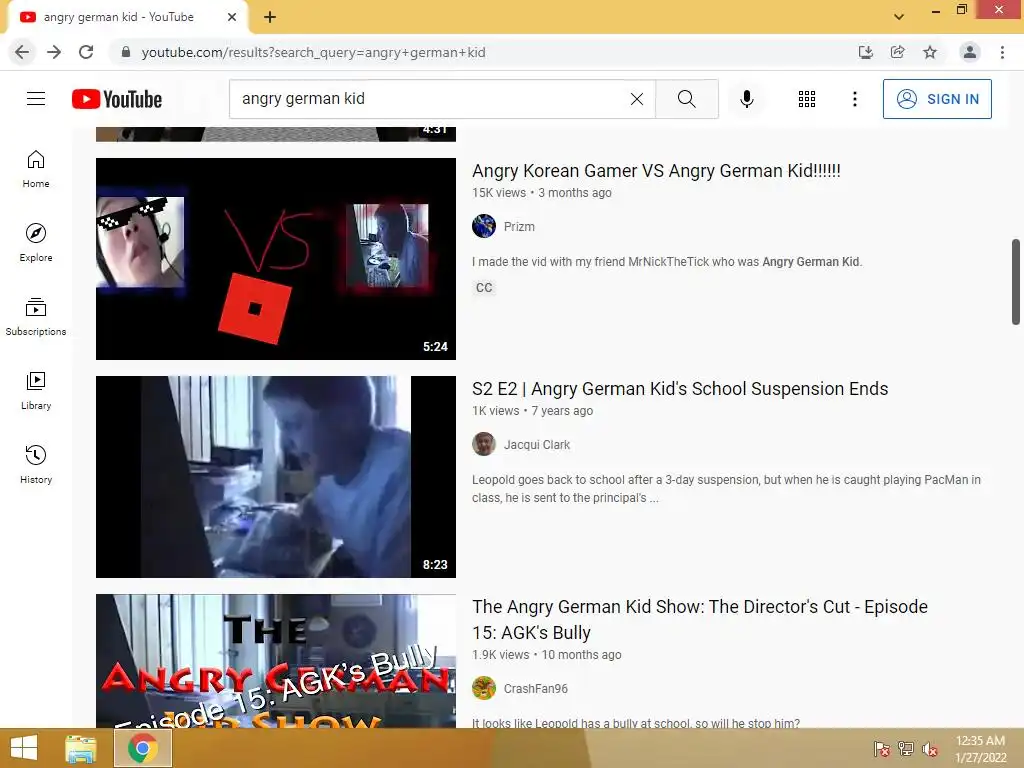
Task: Select the angry german kid - YouTube tab
Action: click(x=127, y=17)
